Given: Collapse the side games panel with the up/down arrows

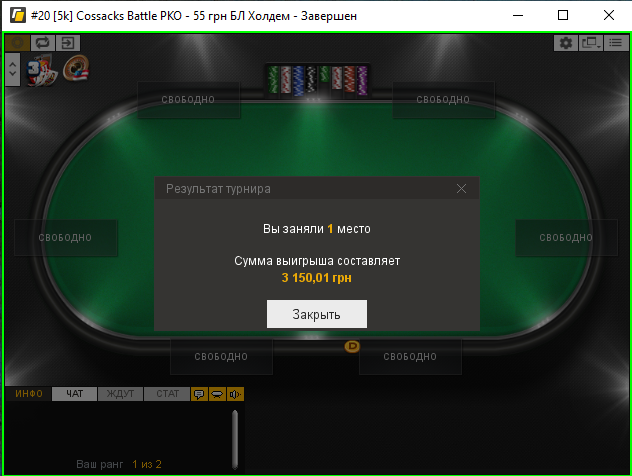Looking at the screenshot, I should (12, 69).
